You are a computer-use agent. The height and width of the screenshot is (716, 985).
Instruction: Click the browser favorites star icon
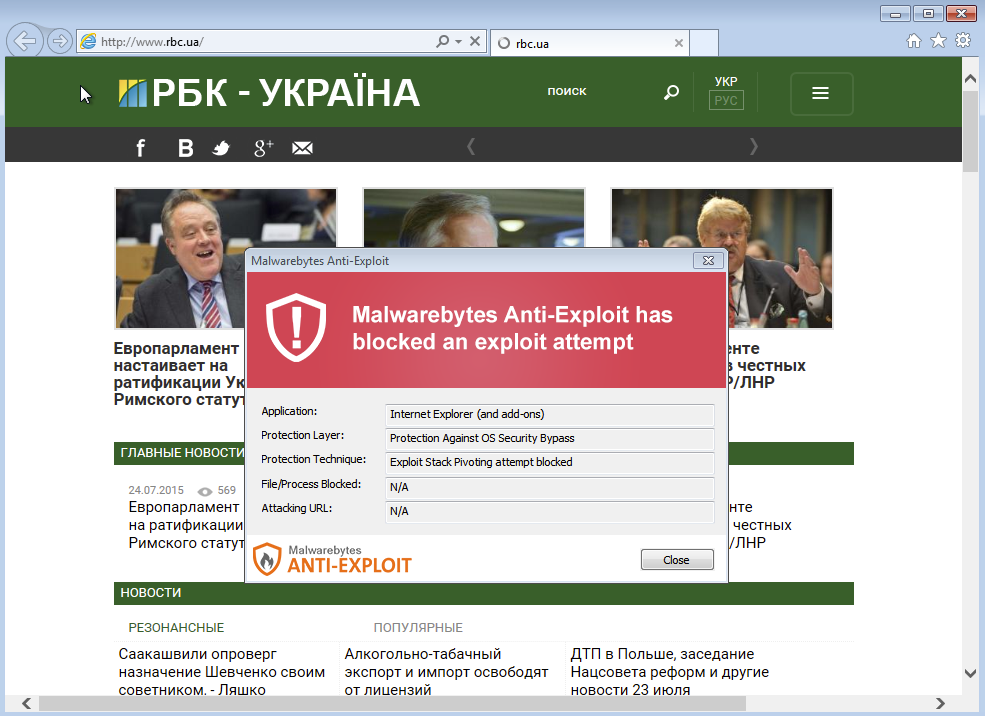938,41
